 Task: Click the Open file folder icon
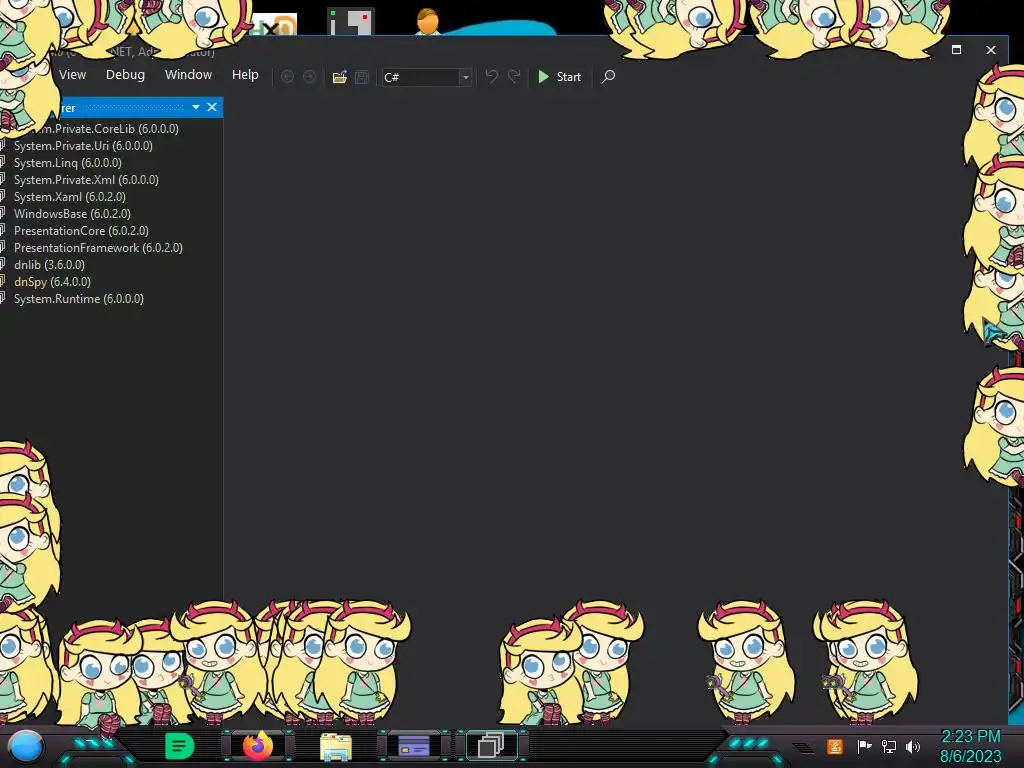coord(340,77)
